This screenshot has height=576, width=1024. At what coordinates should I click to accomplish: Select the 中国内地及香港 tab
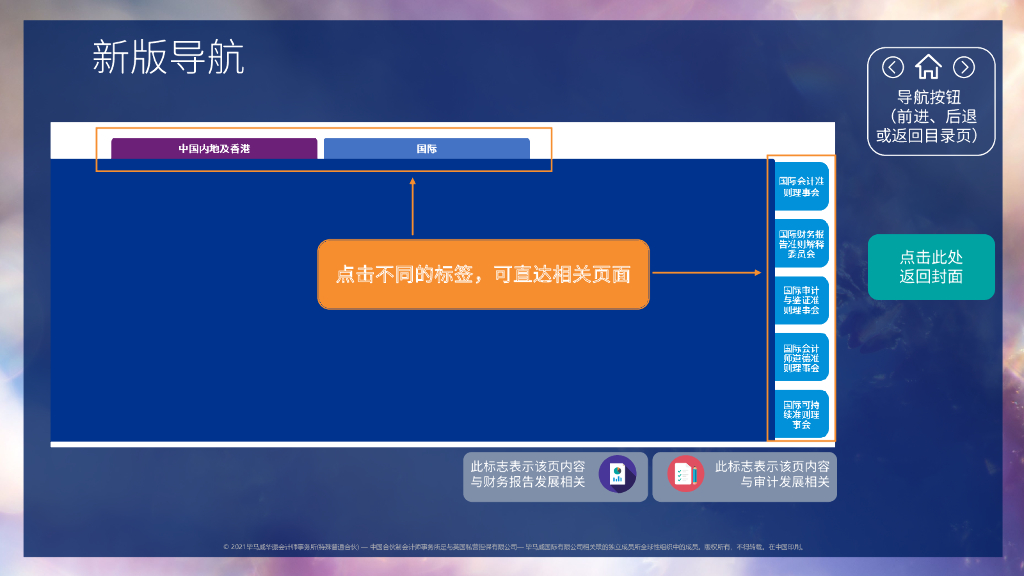(214, 148)
